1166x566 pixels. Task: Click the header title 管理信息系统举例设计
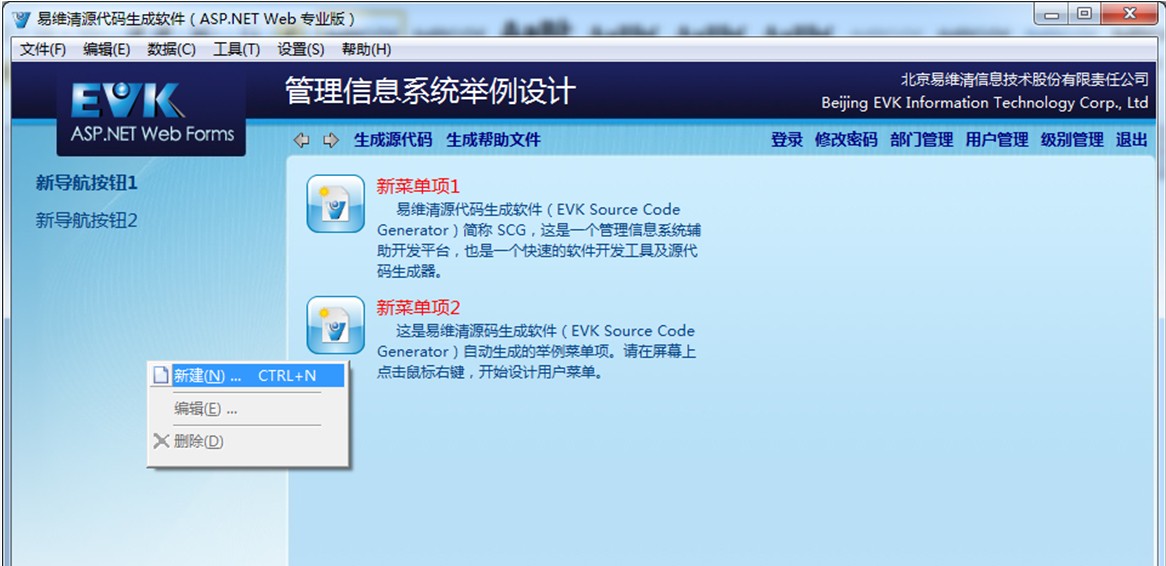[431, 91]
